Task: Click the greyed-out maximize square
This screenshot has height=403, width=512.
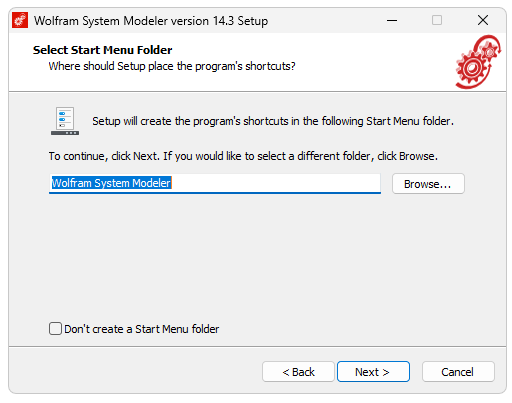Action: [x=437, y=20]
